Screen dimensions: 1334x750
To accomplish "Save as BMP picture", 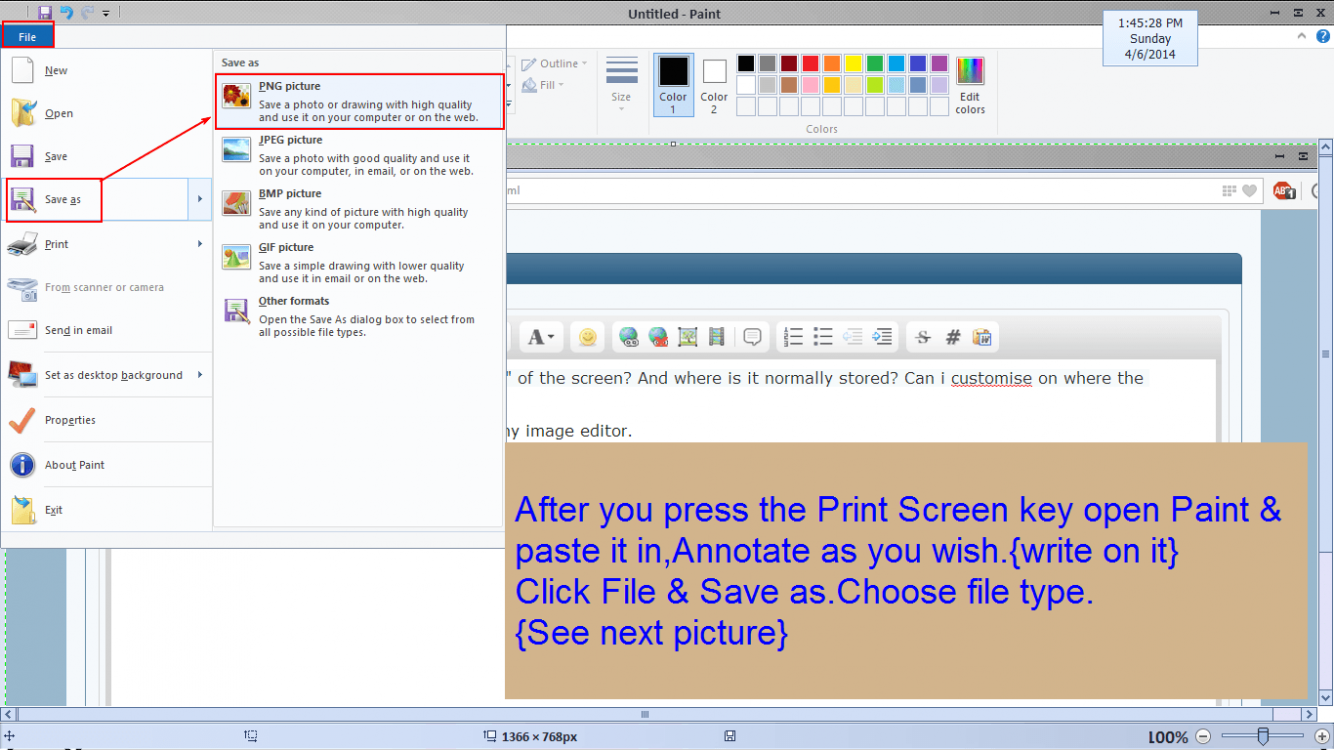I will [360, 210].
